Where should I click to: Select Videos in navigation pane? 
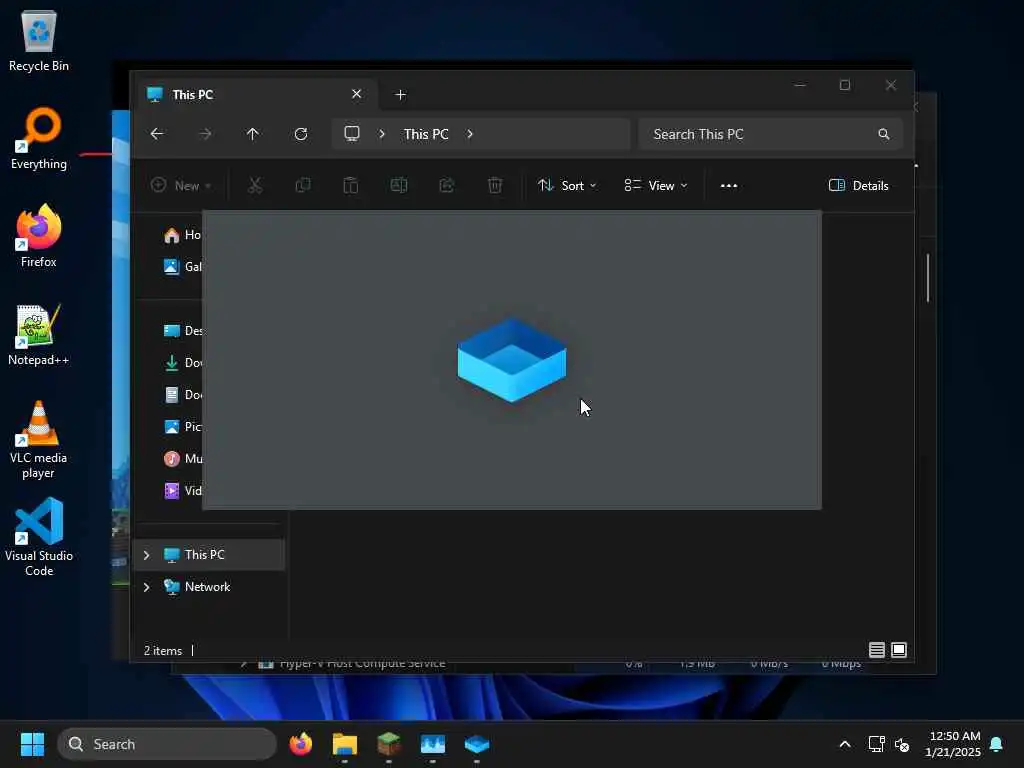tap(181, 490)
